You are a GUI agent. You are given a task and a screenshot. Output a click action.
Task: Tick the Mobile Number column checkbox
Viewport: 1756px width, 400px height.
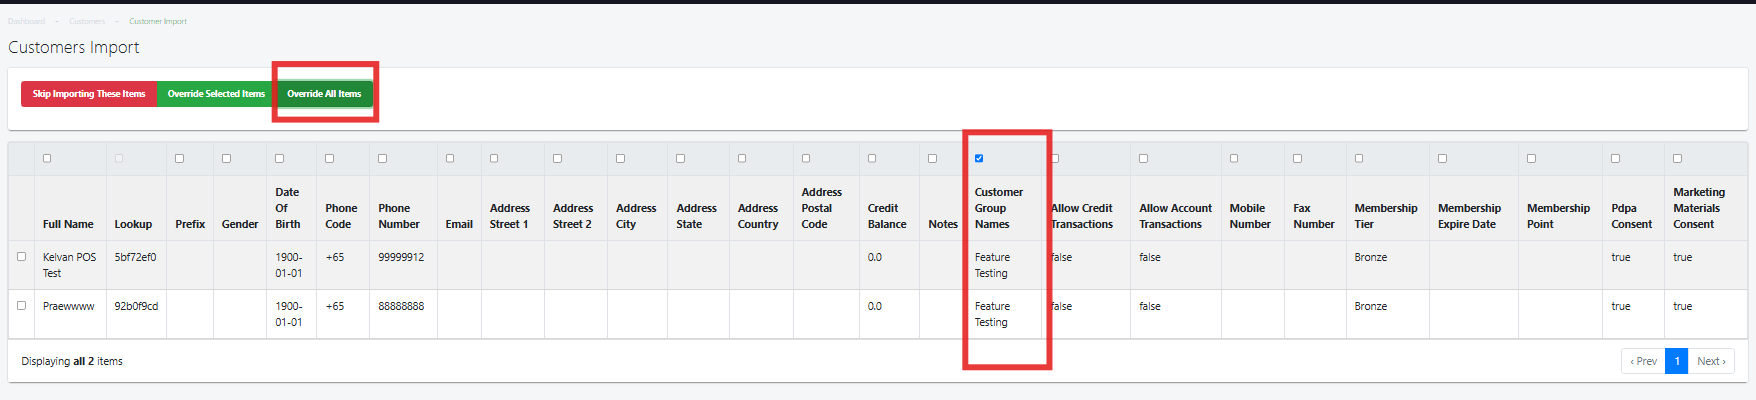point(1234,158)
